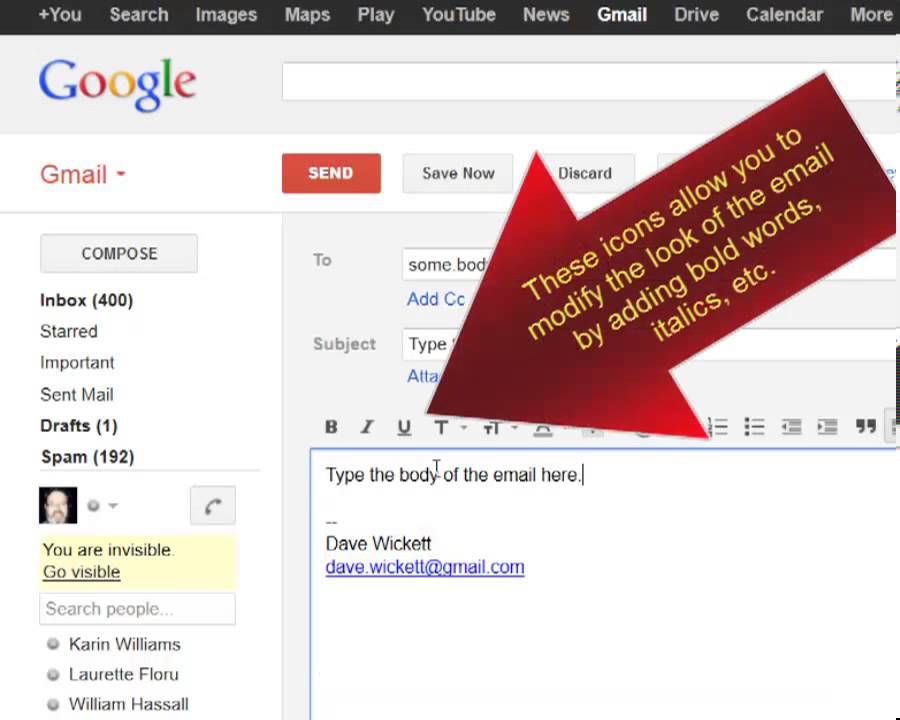Open Inbox (400)

pyautogui.click(x=87, y=300)
